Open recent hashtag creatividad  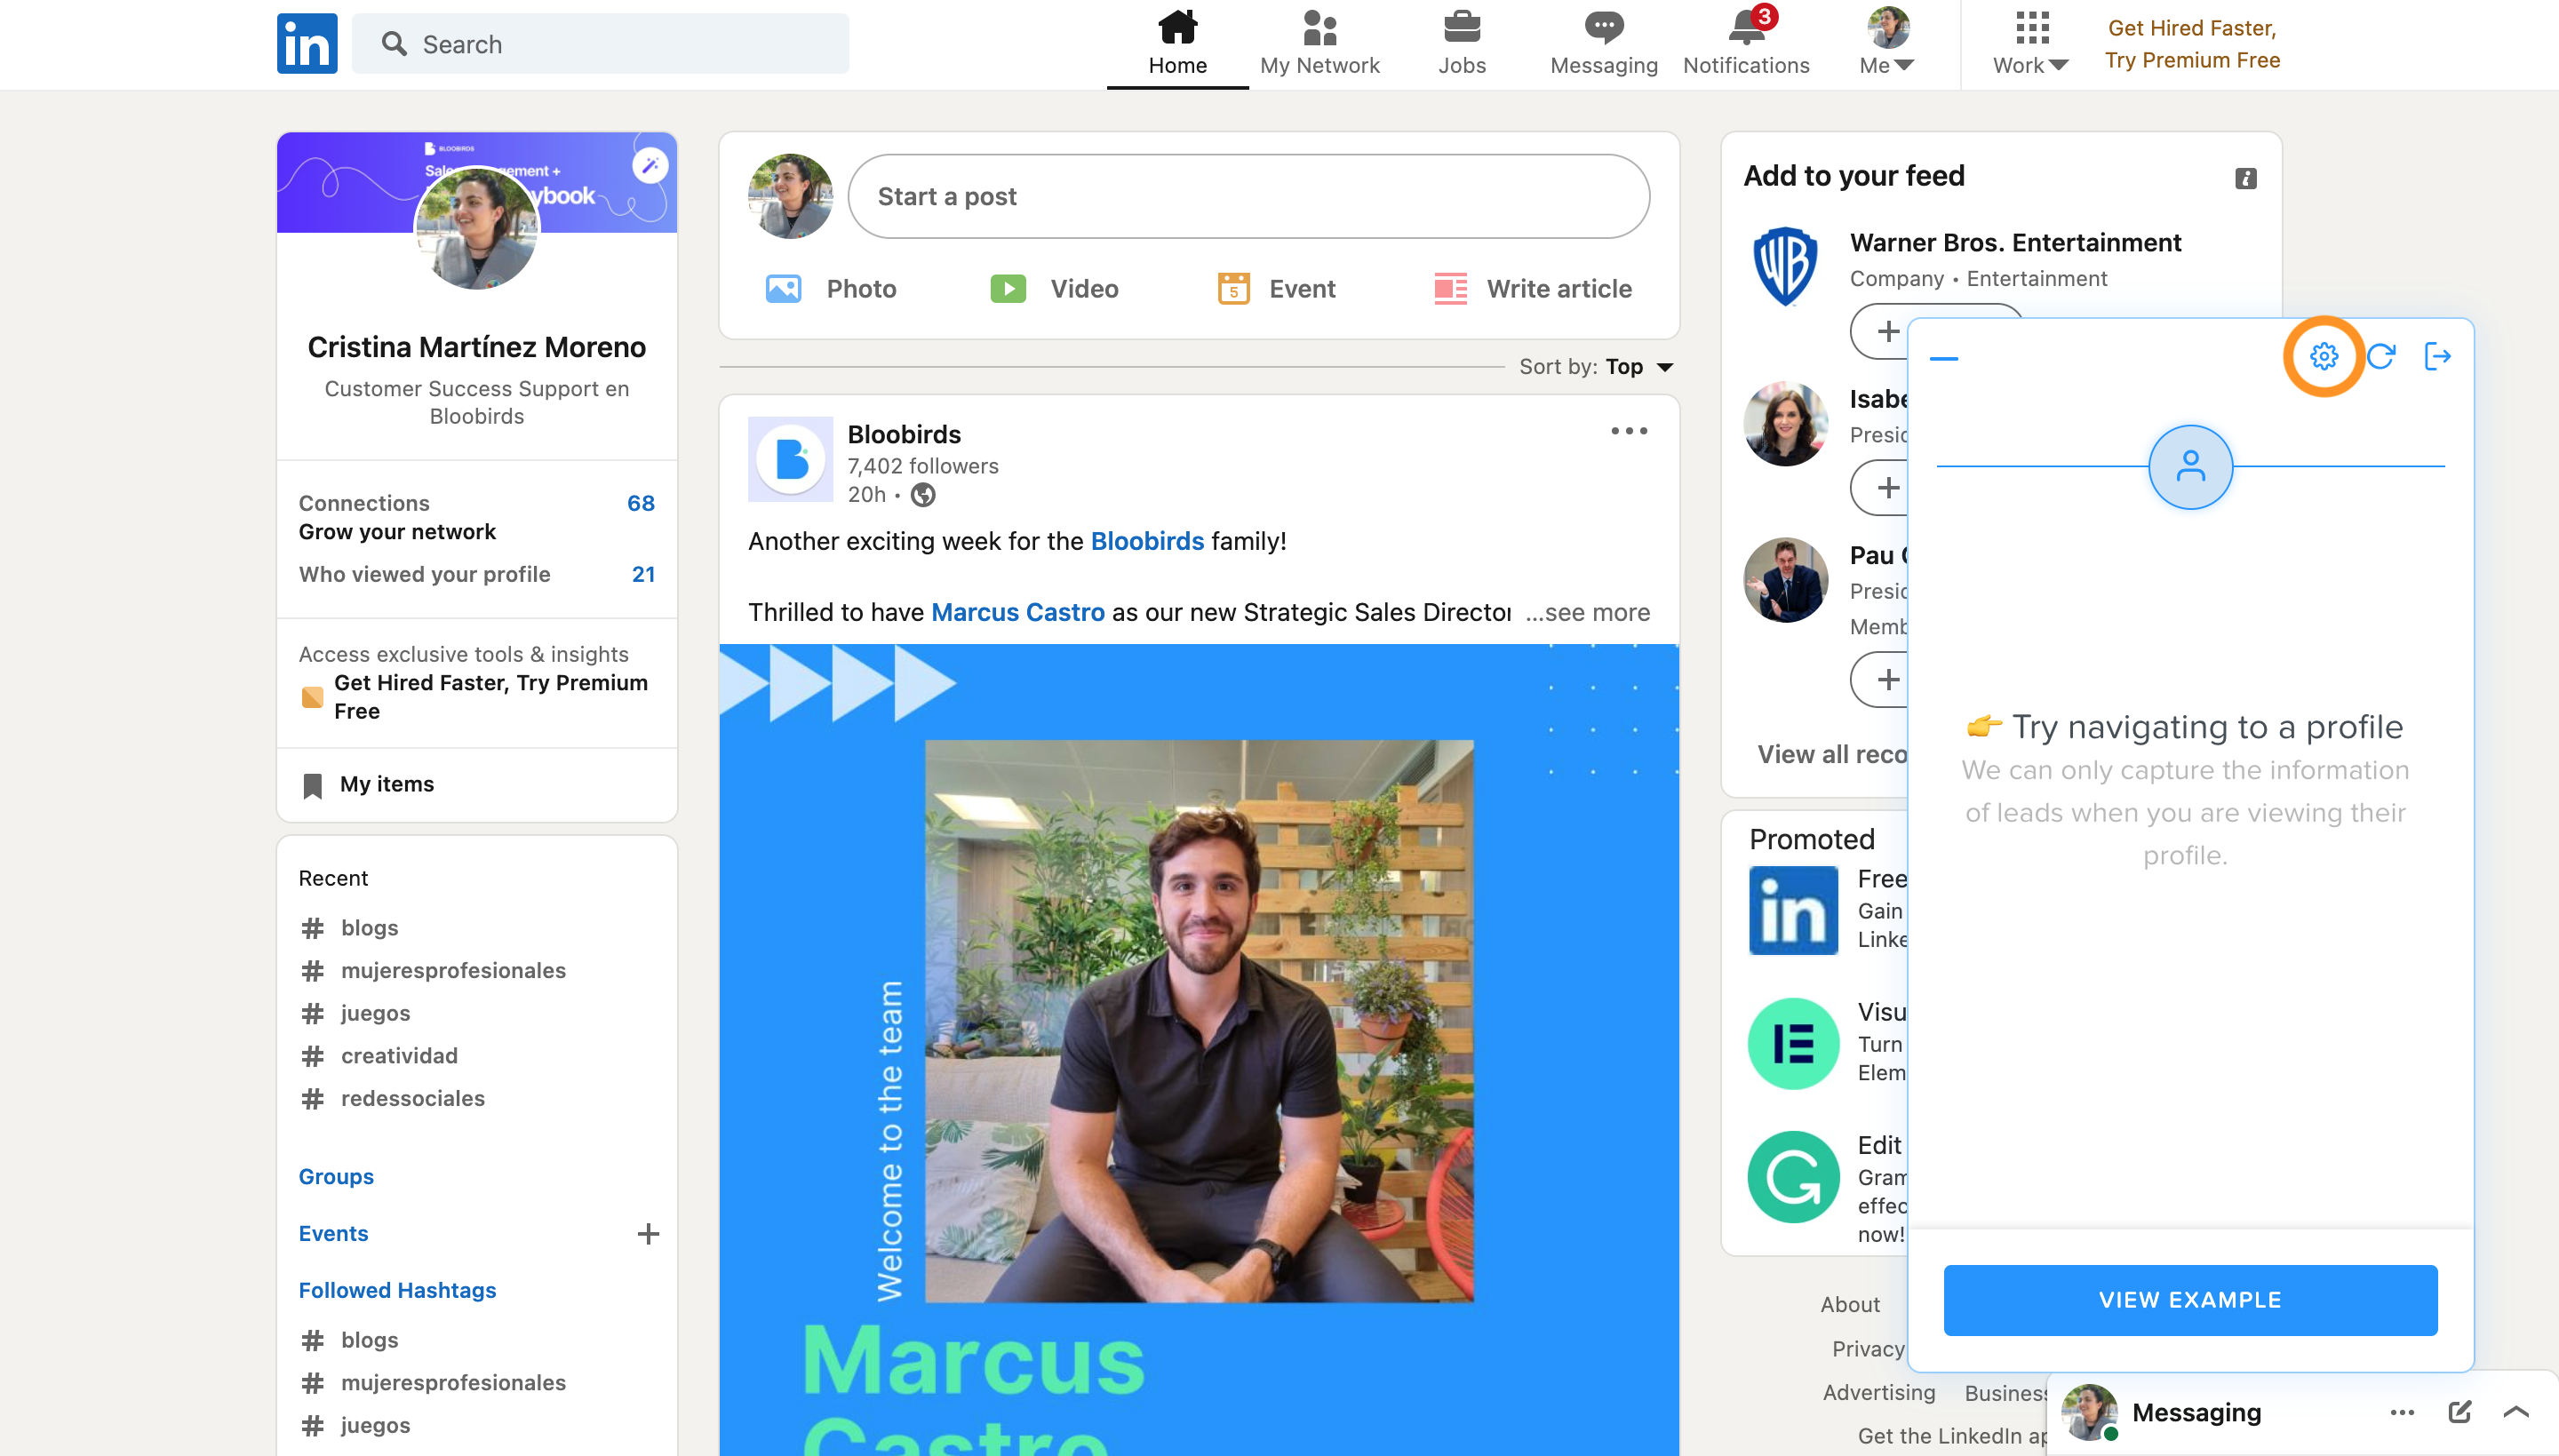click(x=379, y=1055)
